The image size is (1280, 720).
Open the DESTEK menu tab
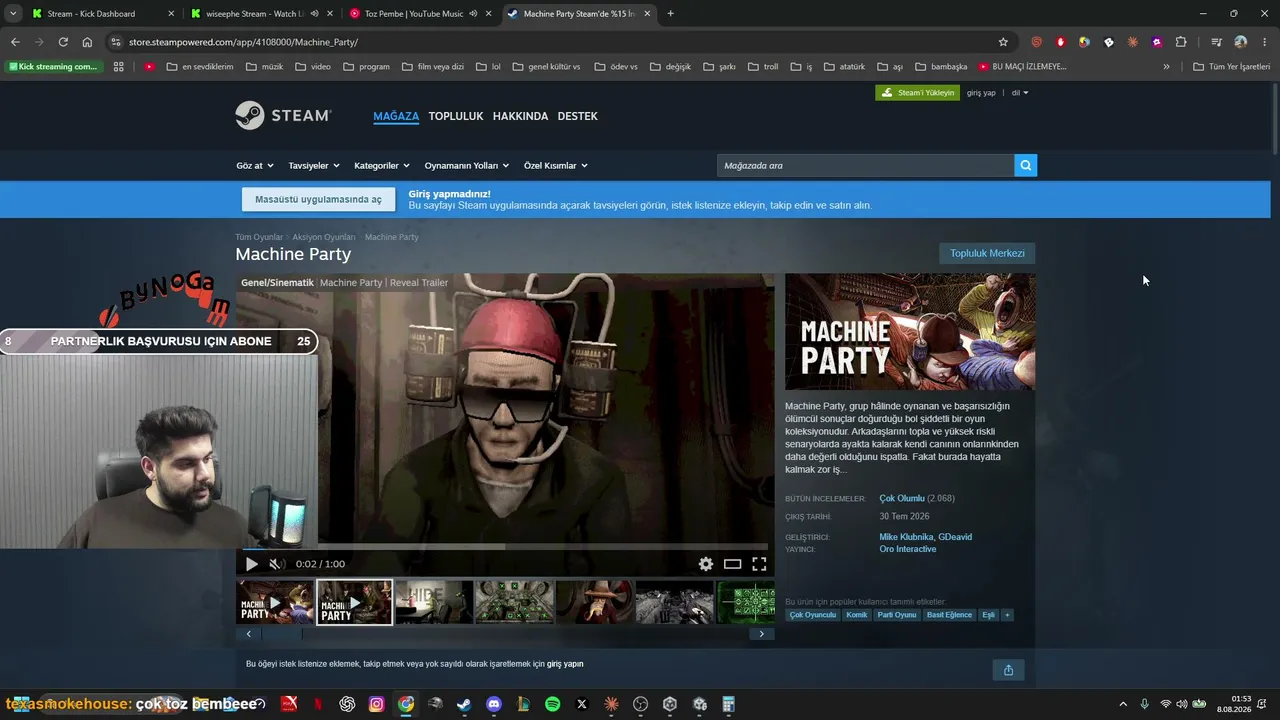[577, 116]
